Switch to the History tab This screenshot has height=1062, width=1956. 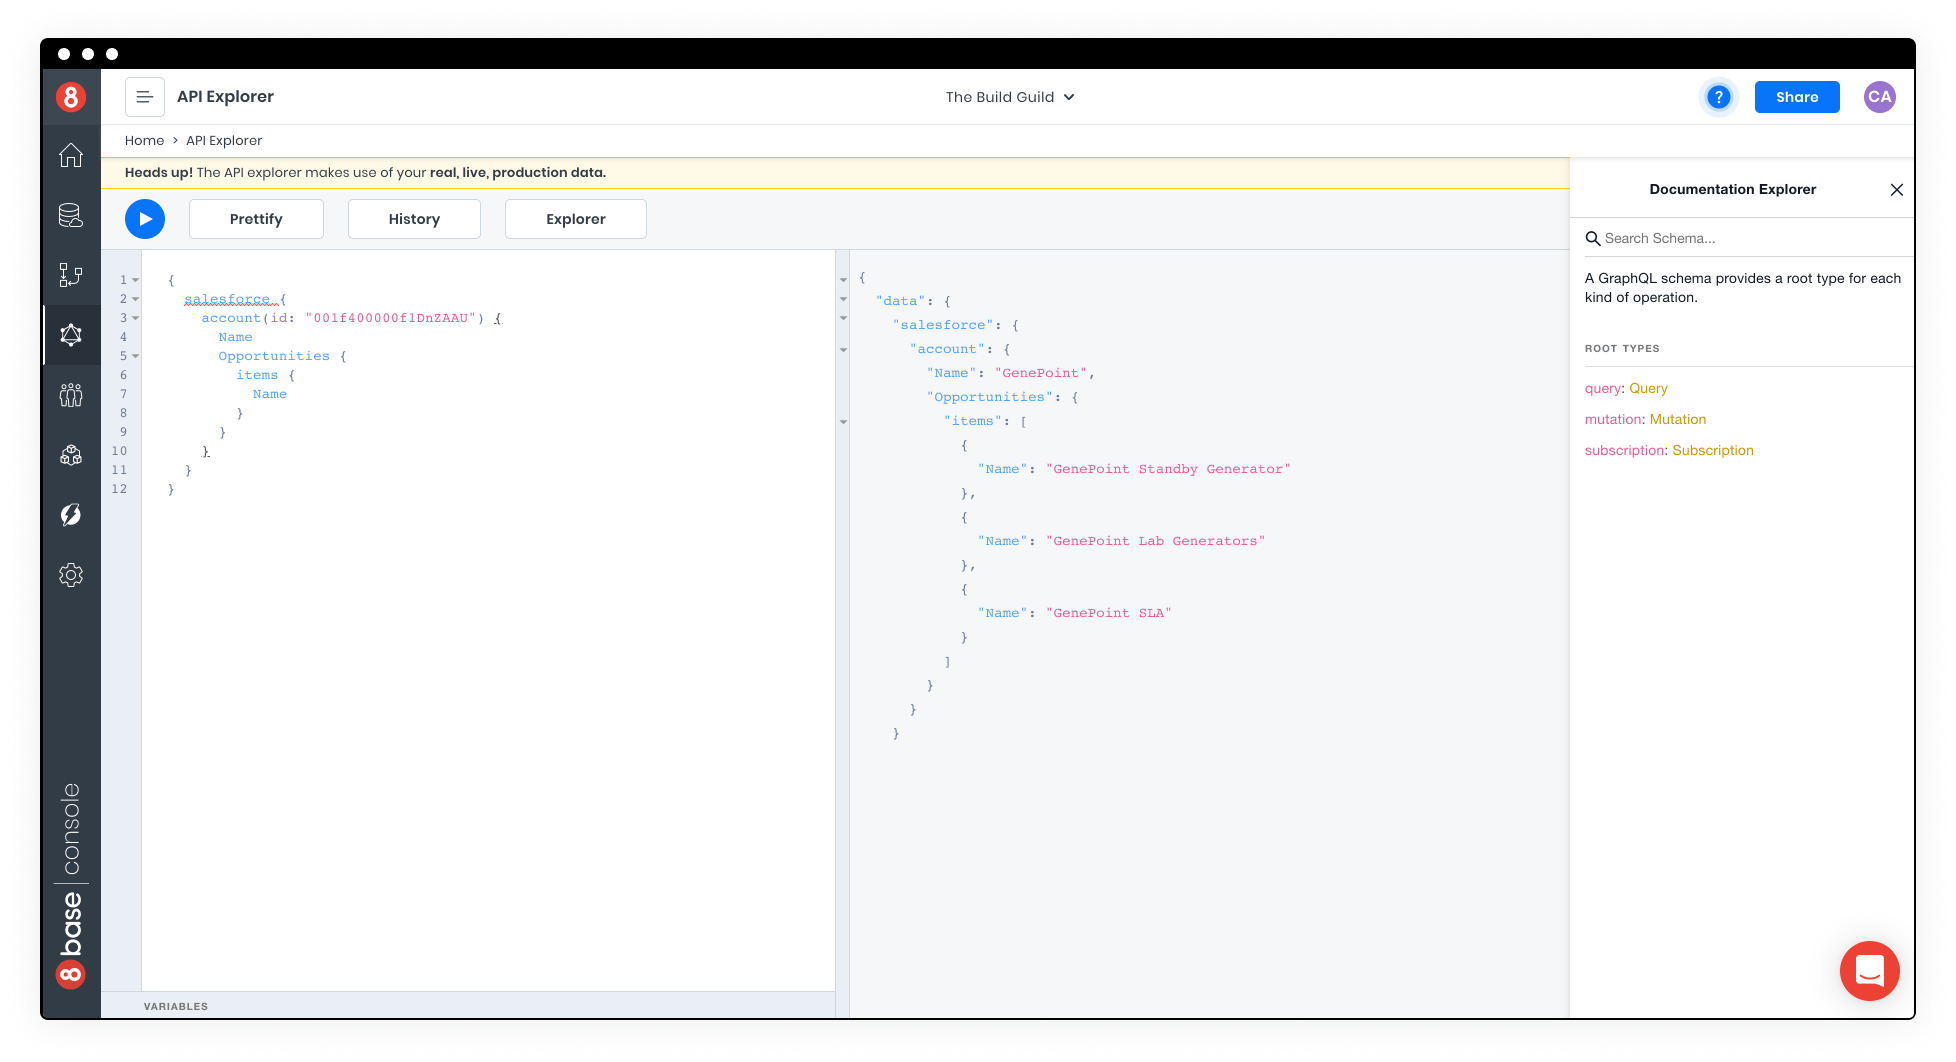pyautogui.click(x=414, y=218)
